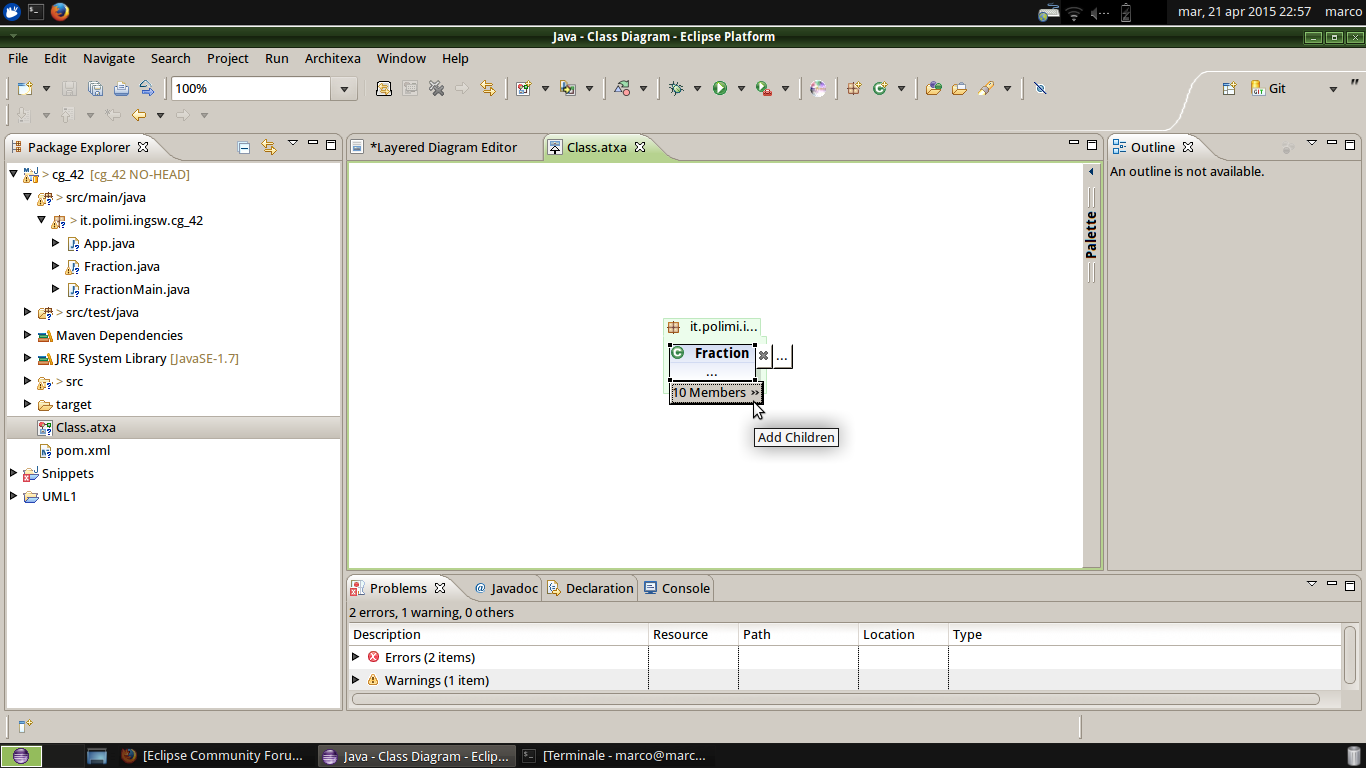The width and height of the screenshot is (1366, 768).
Task: Click the Debug bug toolbar icon
Action: pos(677,88)
